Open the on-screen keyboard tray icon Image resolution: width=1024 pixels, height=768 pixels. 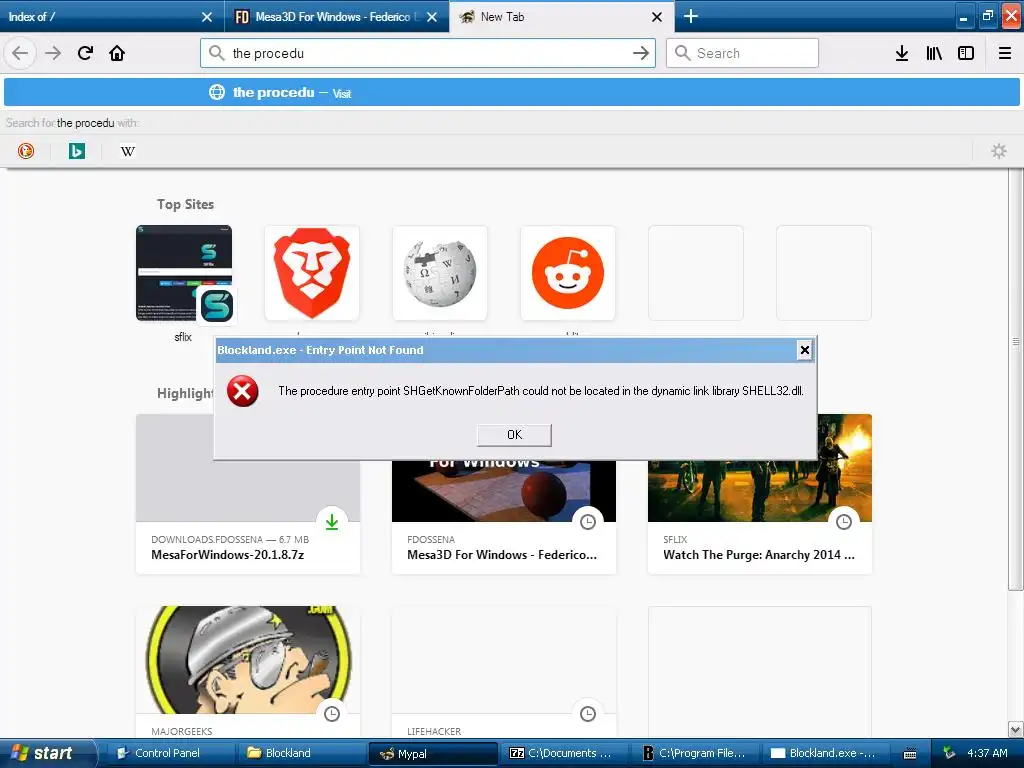910,754
